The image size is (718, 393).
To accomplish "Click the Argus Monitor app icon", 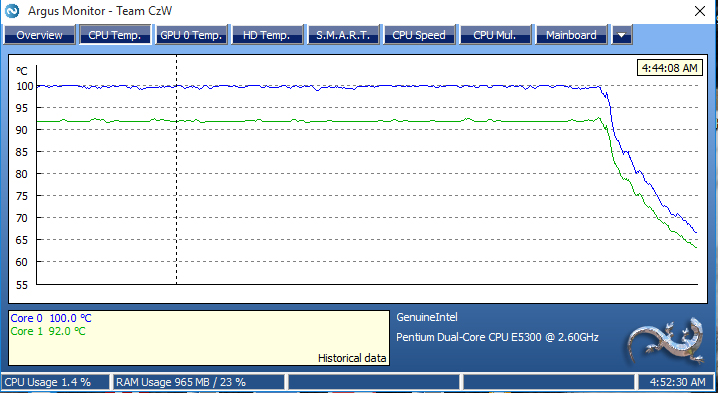I will pos(12,11).
